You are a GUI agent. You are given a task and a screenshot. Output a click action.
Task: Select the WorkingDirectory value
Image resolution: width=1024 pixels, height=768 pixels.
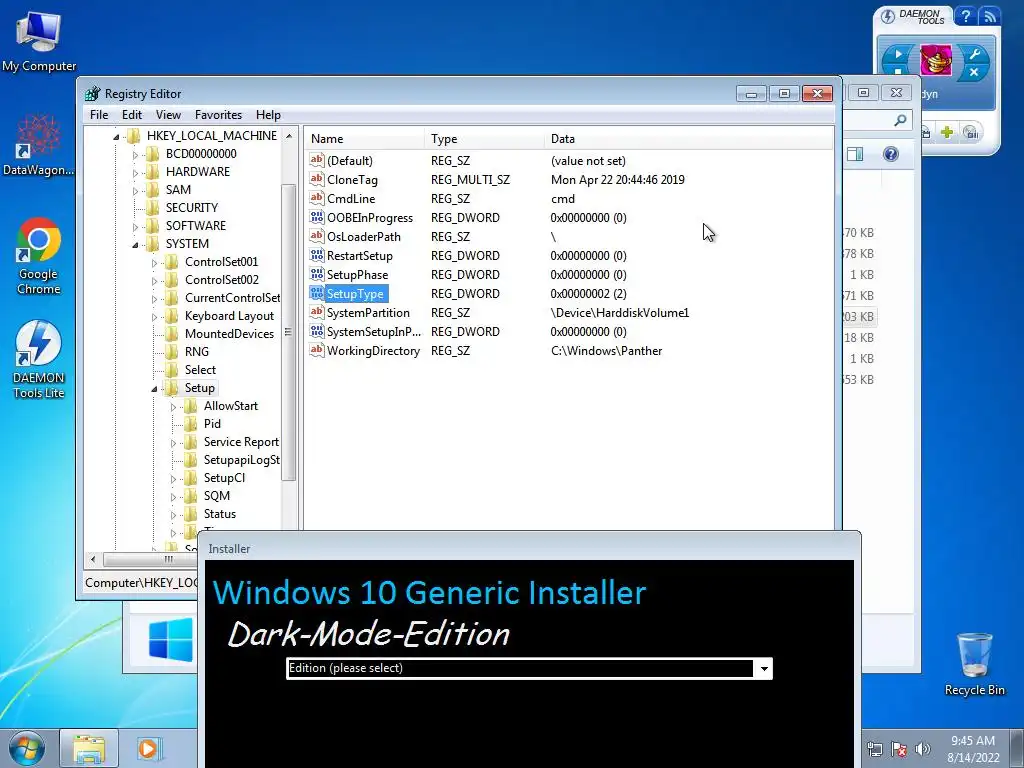[x=373, y=351]
